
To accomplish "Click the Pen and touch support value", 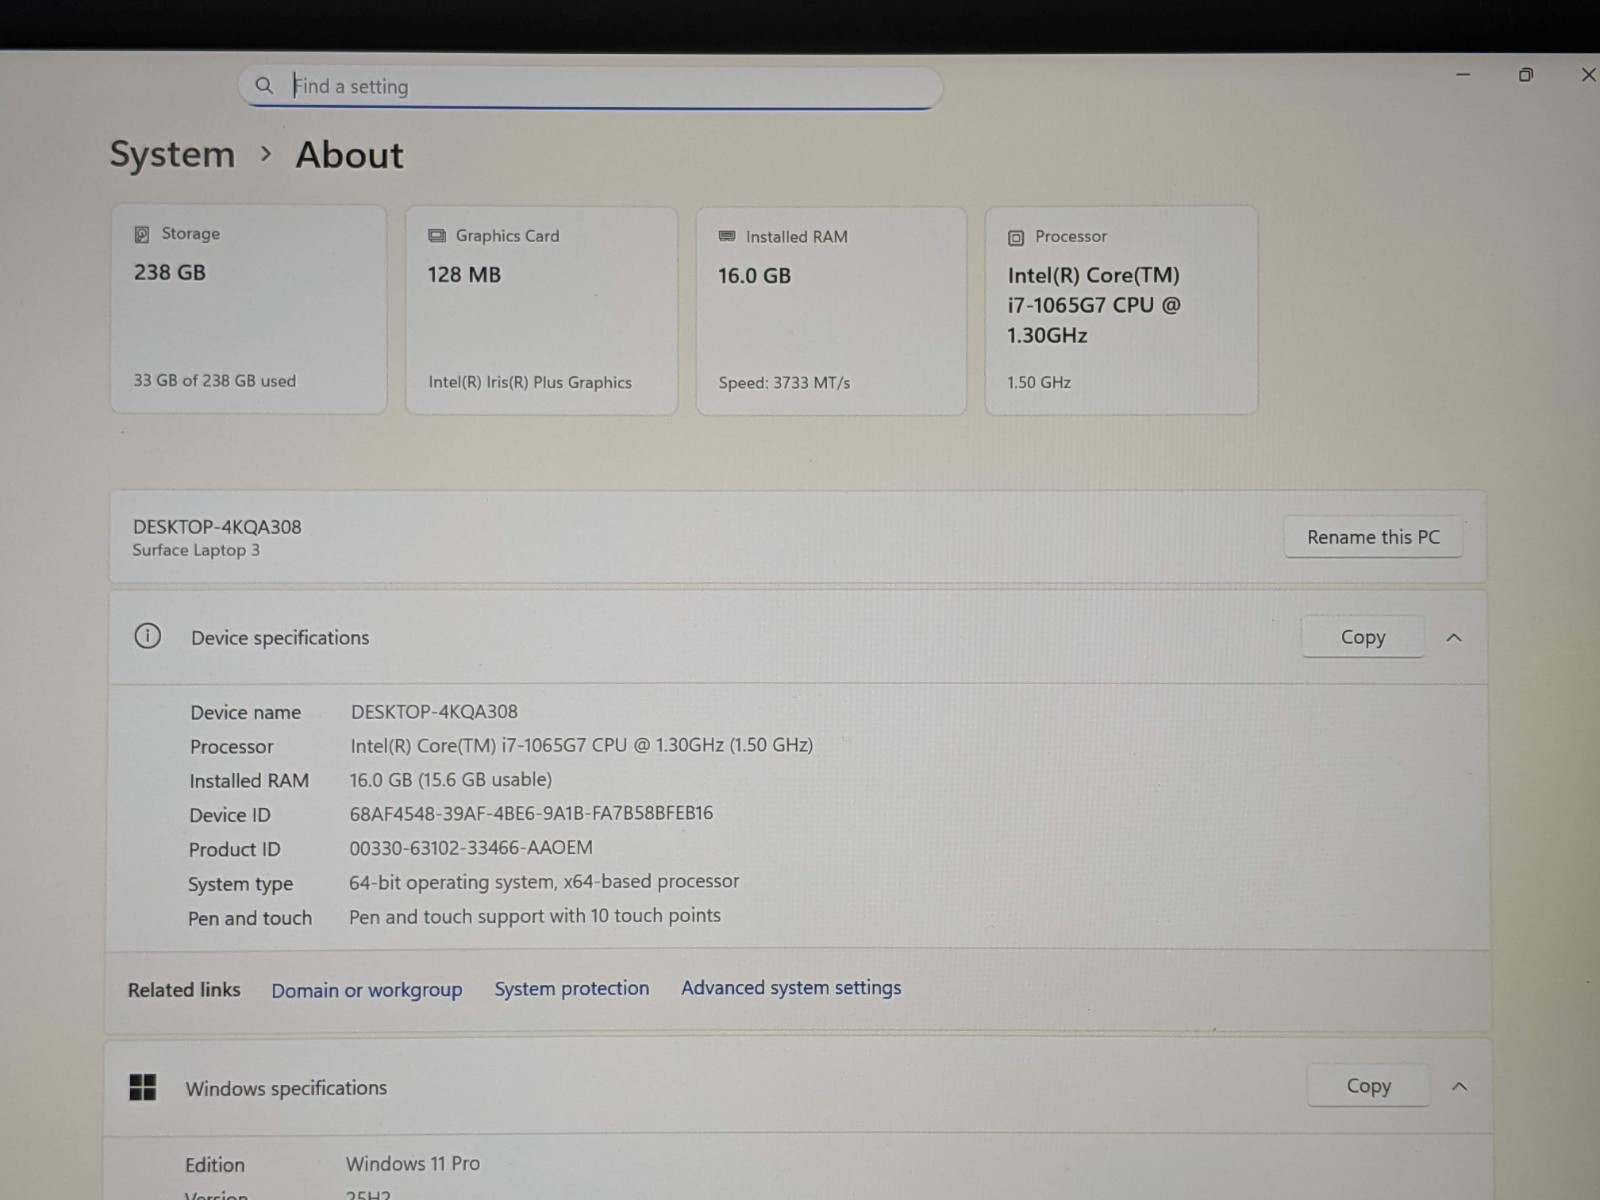I will [x=535, y=915].
